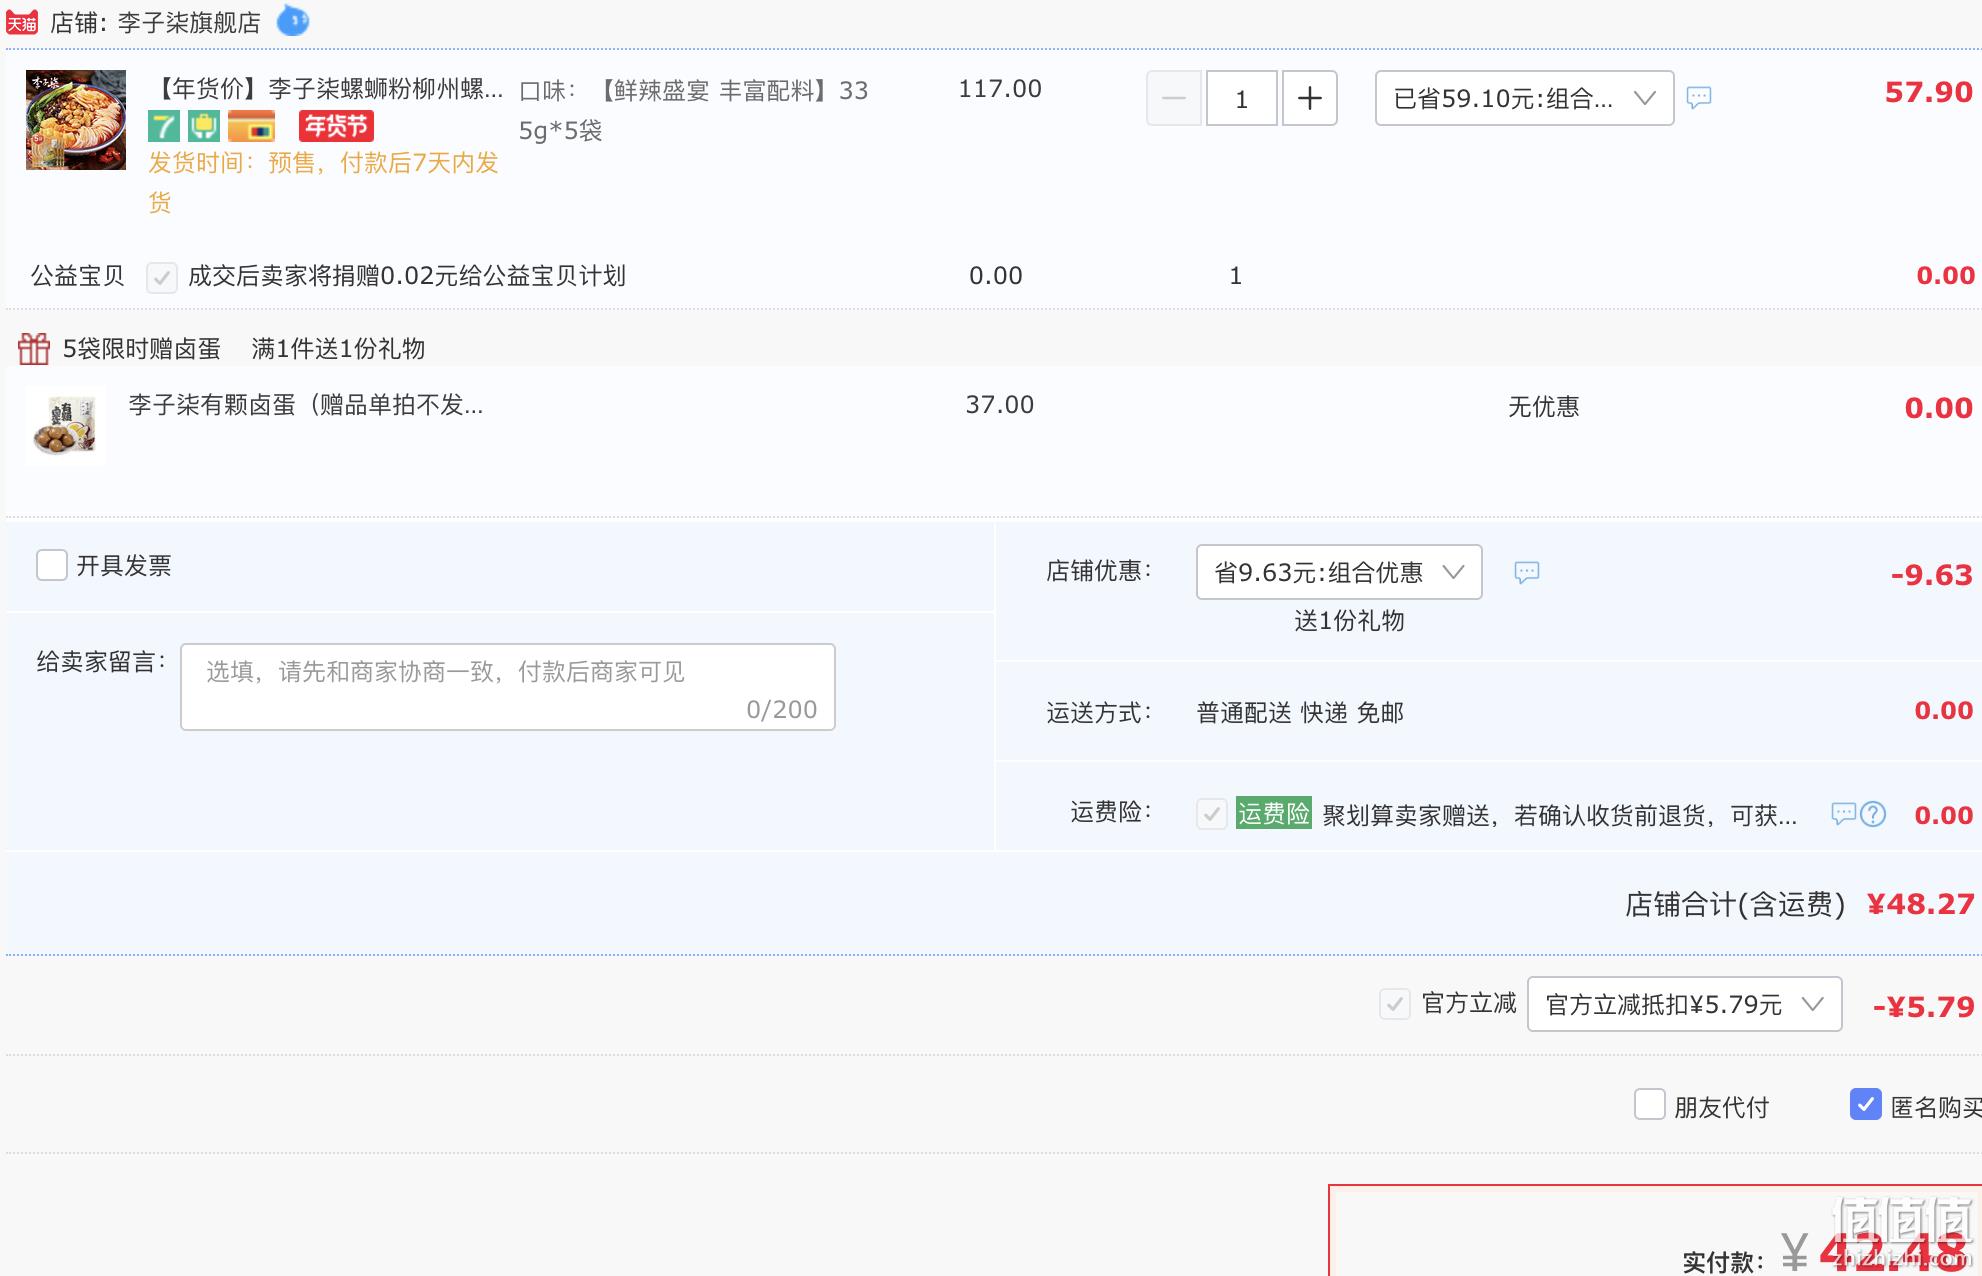
Task: Click the green 运费险 label badge
Action: point(1273,813)
